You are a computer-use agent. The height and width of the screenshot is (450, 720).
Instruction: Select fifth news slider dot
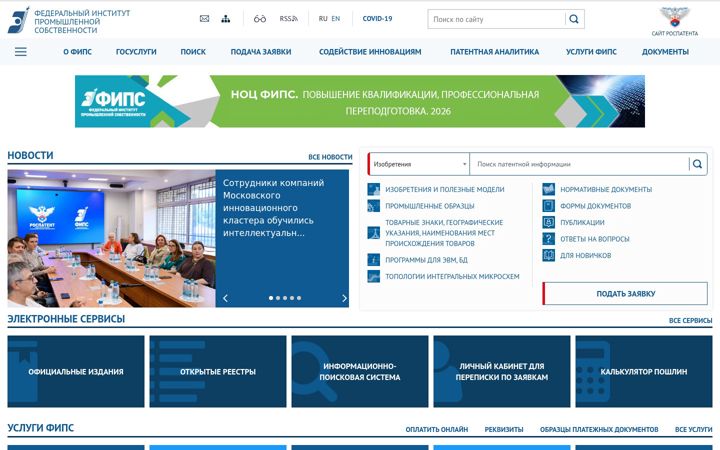pyautogui.click(x=299, y=298)
